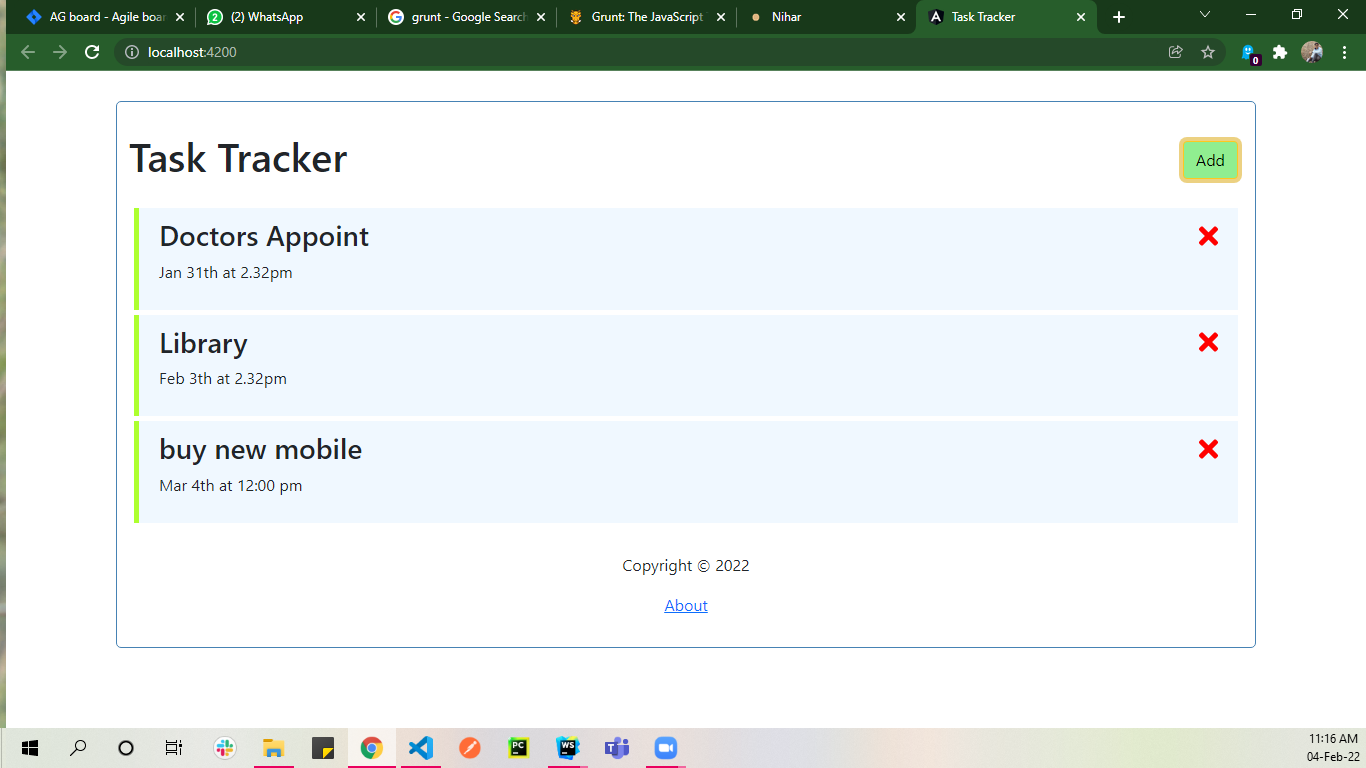Open Chrome profile avatar
The width and height of the screenshot is (1366, 768).
[1311, 52]
